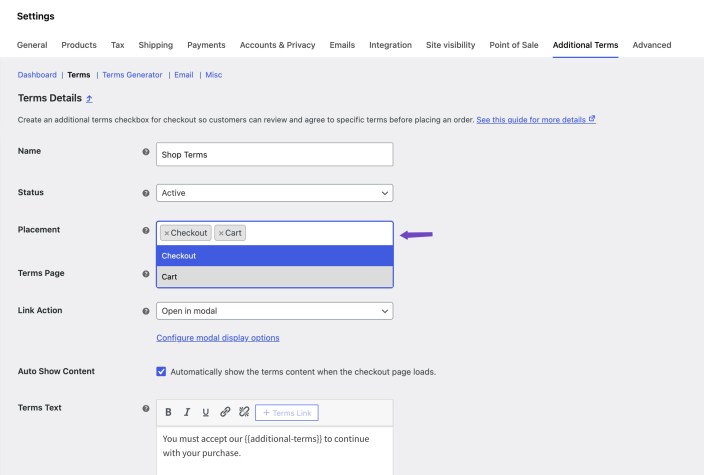704x475 pixels.
Task: Toggle italic formatting in Terms Text editor
Action: [187, 412]
